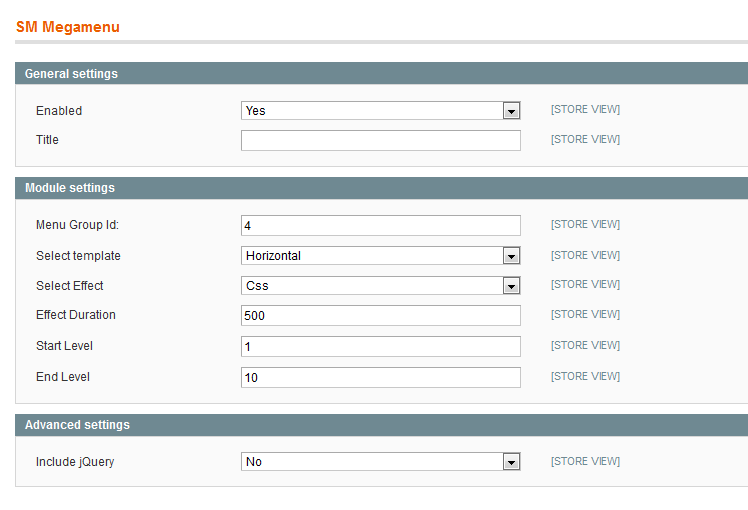The height and width of the screenshot is (510, 748).
Task: Click the End Level input field
Action: click(x=380, y=377)
